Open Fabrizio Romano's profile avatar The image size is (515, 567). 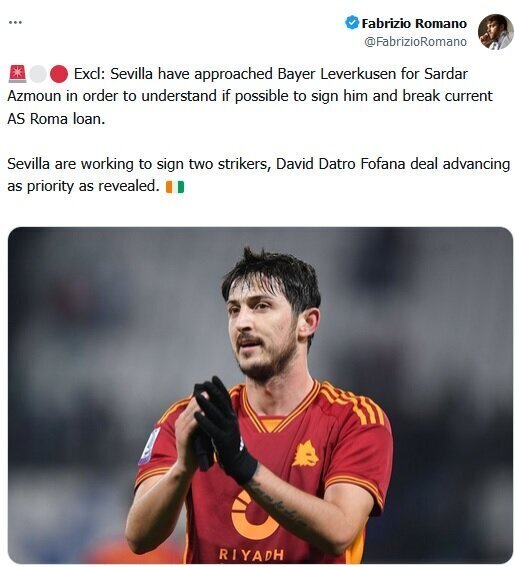point(495,31)
